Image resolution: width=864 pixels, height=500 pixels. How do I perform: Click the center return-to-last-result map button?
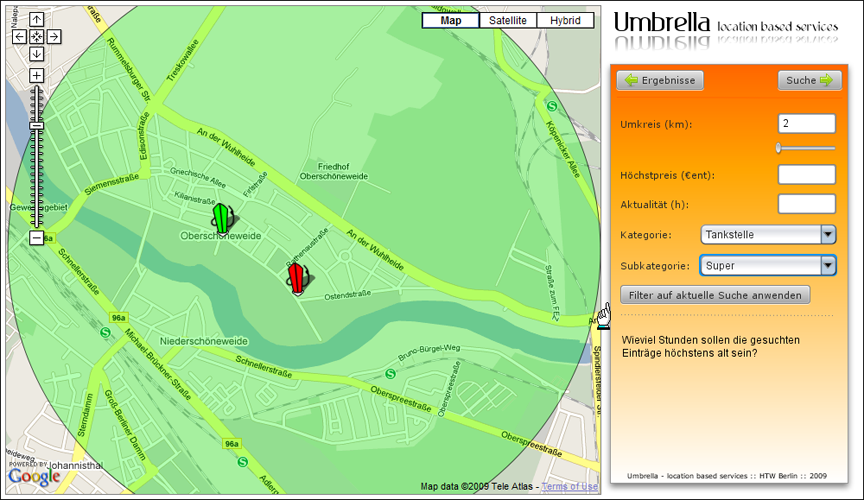(x=36, y=37)
